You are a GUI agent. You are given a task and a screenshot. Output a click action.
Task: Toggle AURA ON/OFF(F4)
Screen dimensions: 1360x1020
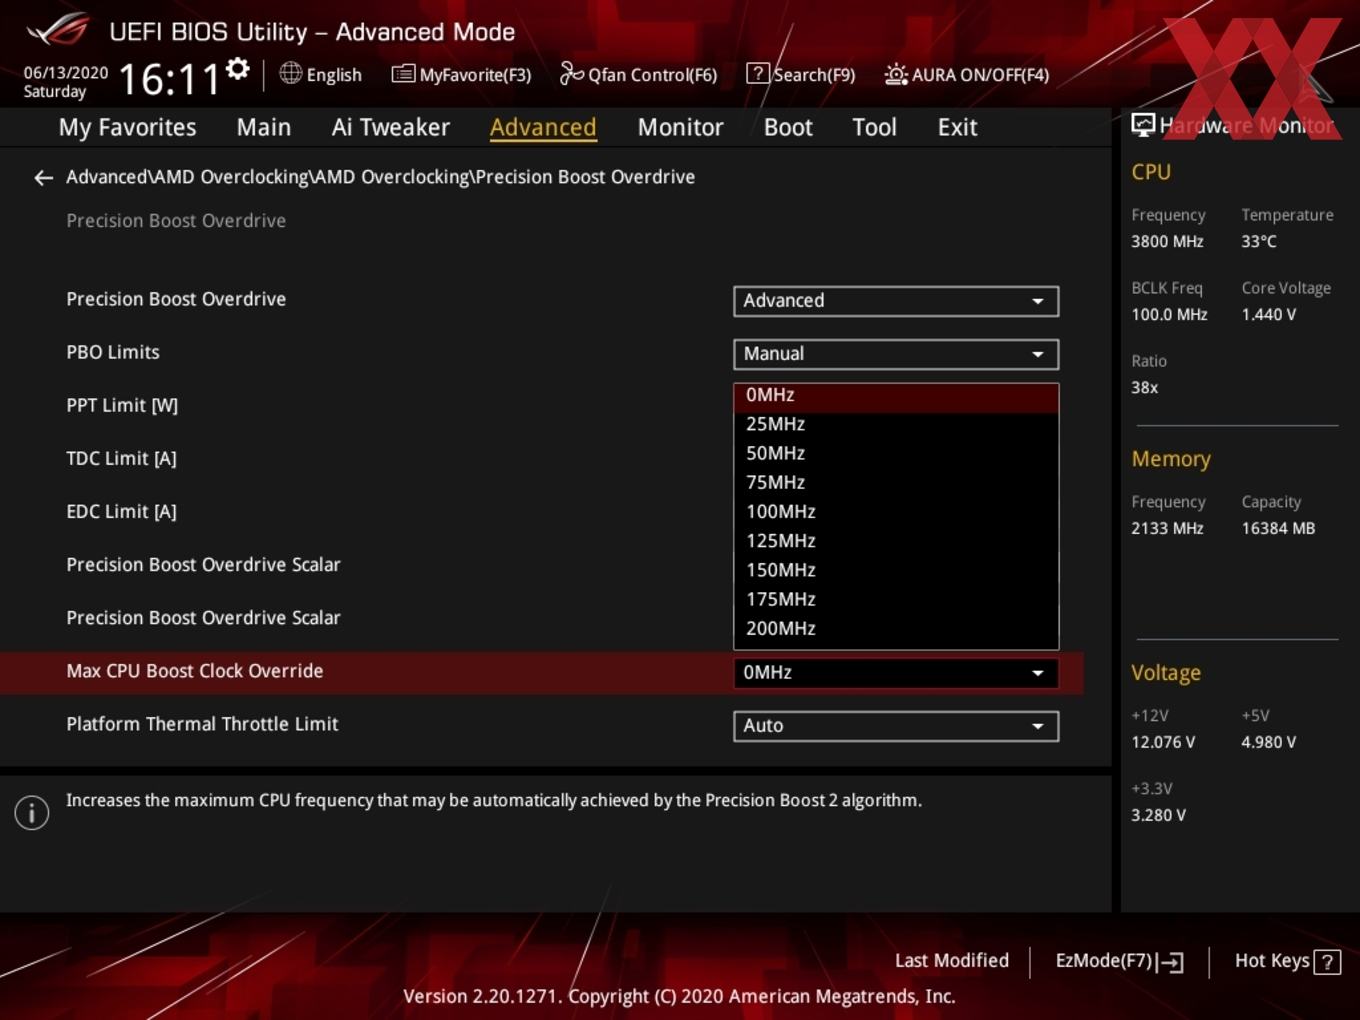[967, 74]
